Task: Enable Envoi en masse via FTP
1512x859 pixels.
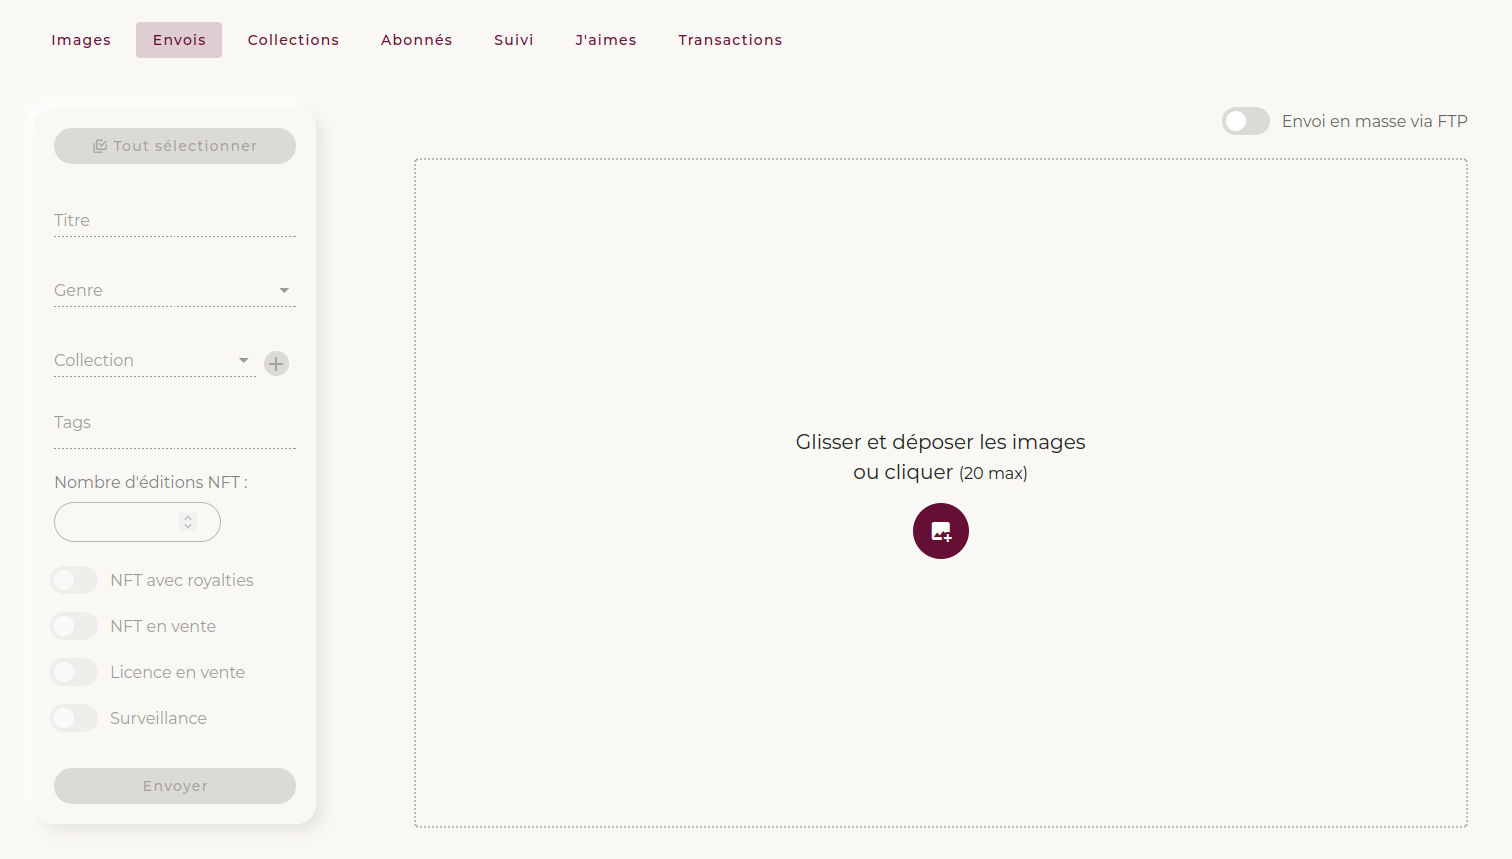Action: click(x=1245, y=121)
